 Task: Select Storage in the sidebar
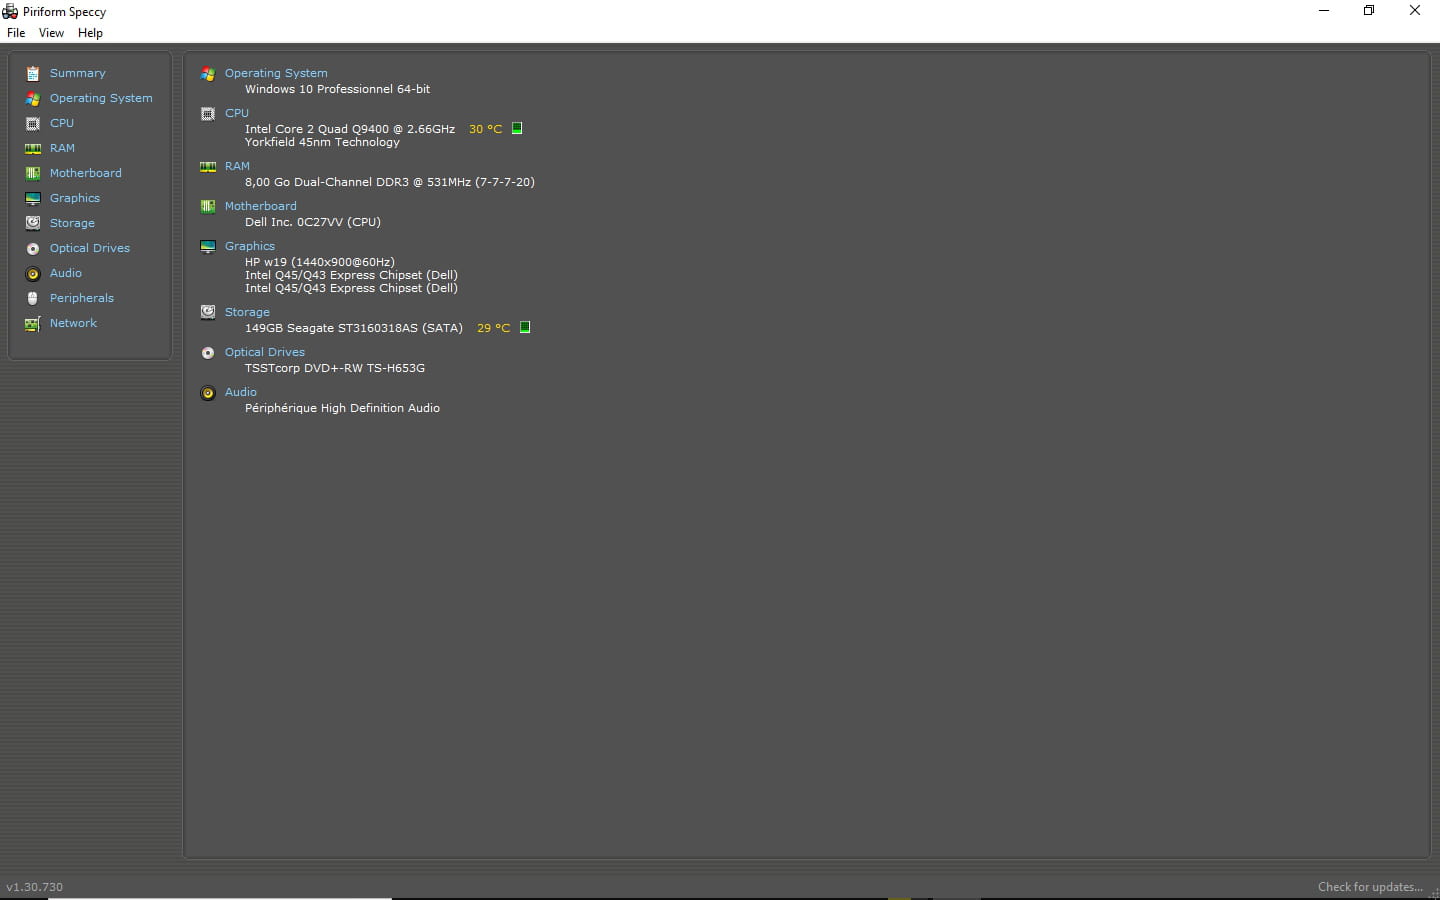click(x=72, y=223)
